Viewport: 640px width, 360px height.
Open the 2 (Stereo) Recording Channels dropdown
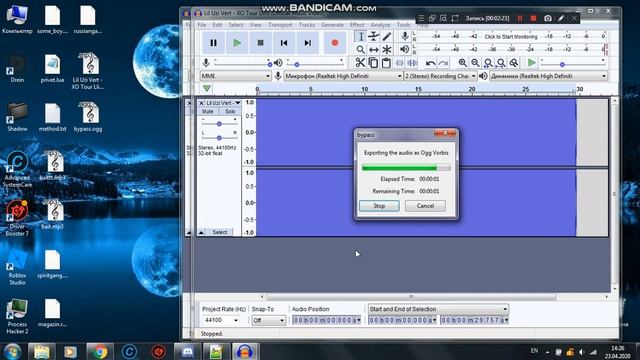coord(440,76)
